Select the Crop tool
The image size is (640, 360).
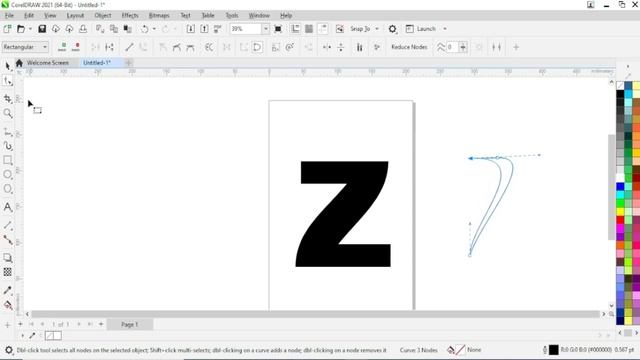(x=7, y=98)
